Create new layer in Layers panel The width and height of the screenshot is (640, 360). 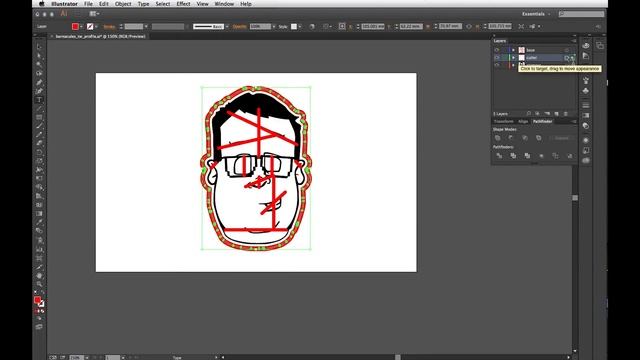click(556, 113)
